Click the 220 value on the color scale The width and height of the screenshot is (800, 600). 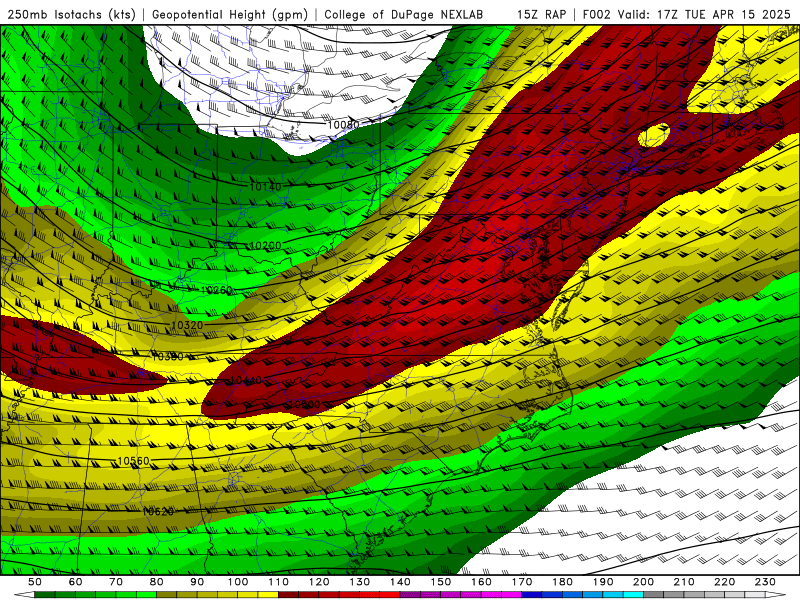click(724, 582)
